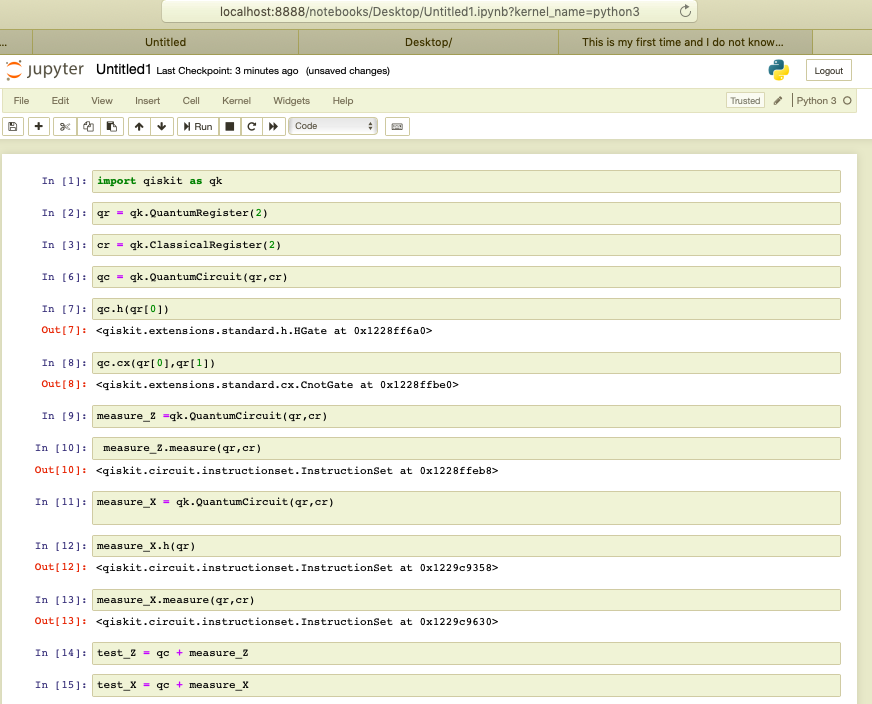This screenshot has height=704, width=872.
Task: Click the 'In [1]:' prompt label
Action: pos(65,181)
